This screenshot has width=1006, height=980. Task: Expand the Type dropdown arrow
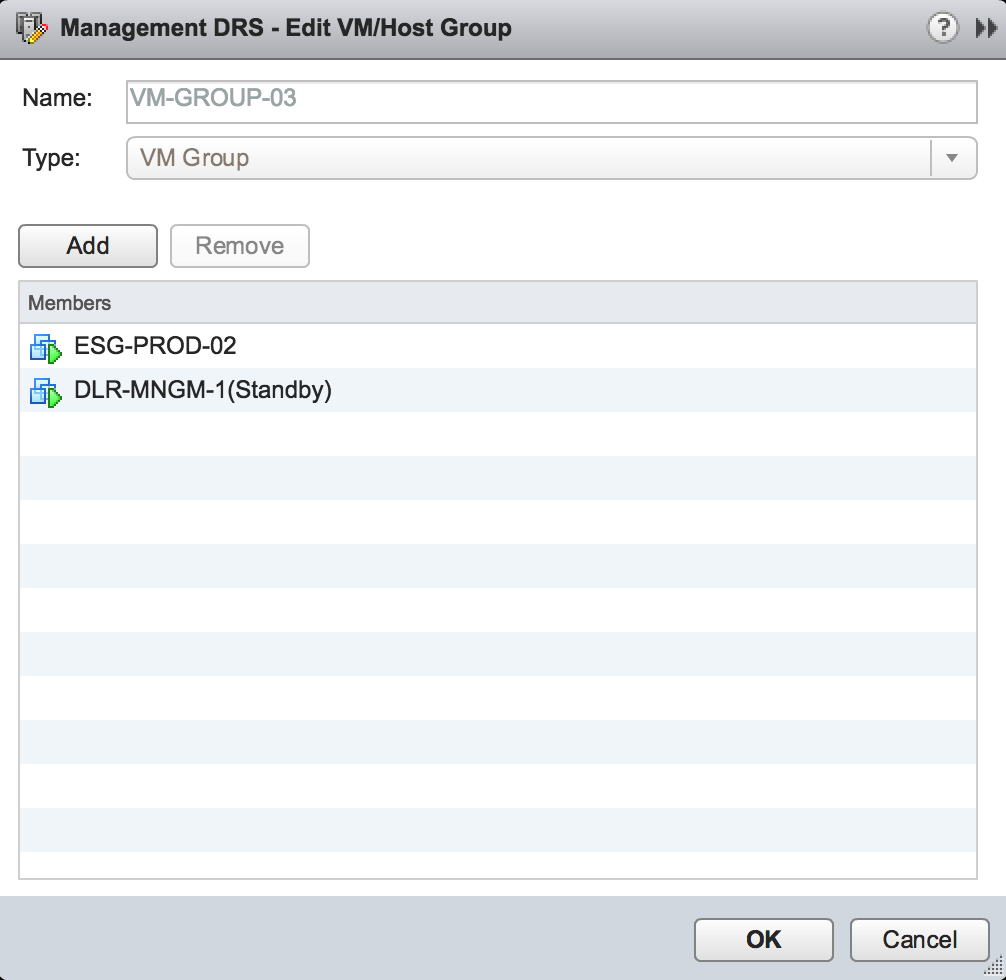[952, 158]
